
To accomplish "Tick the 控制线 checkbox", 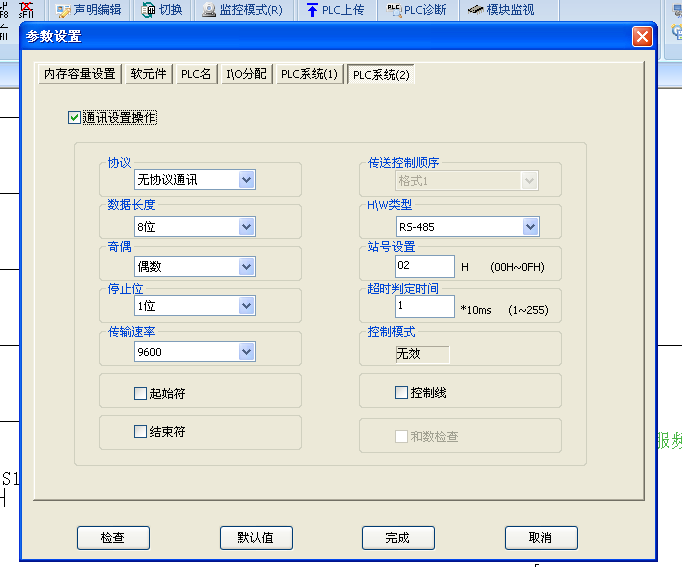I will 402,393.
